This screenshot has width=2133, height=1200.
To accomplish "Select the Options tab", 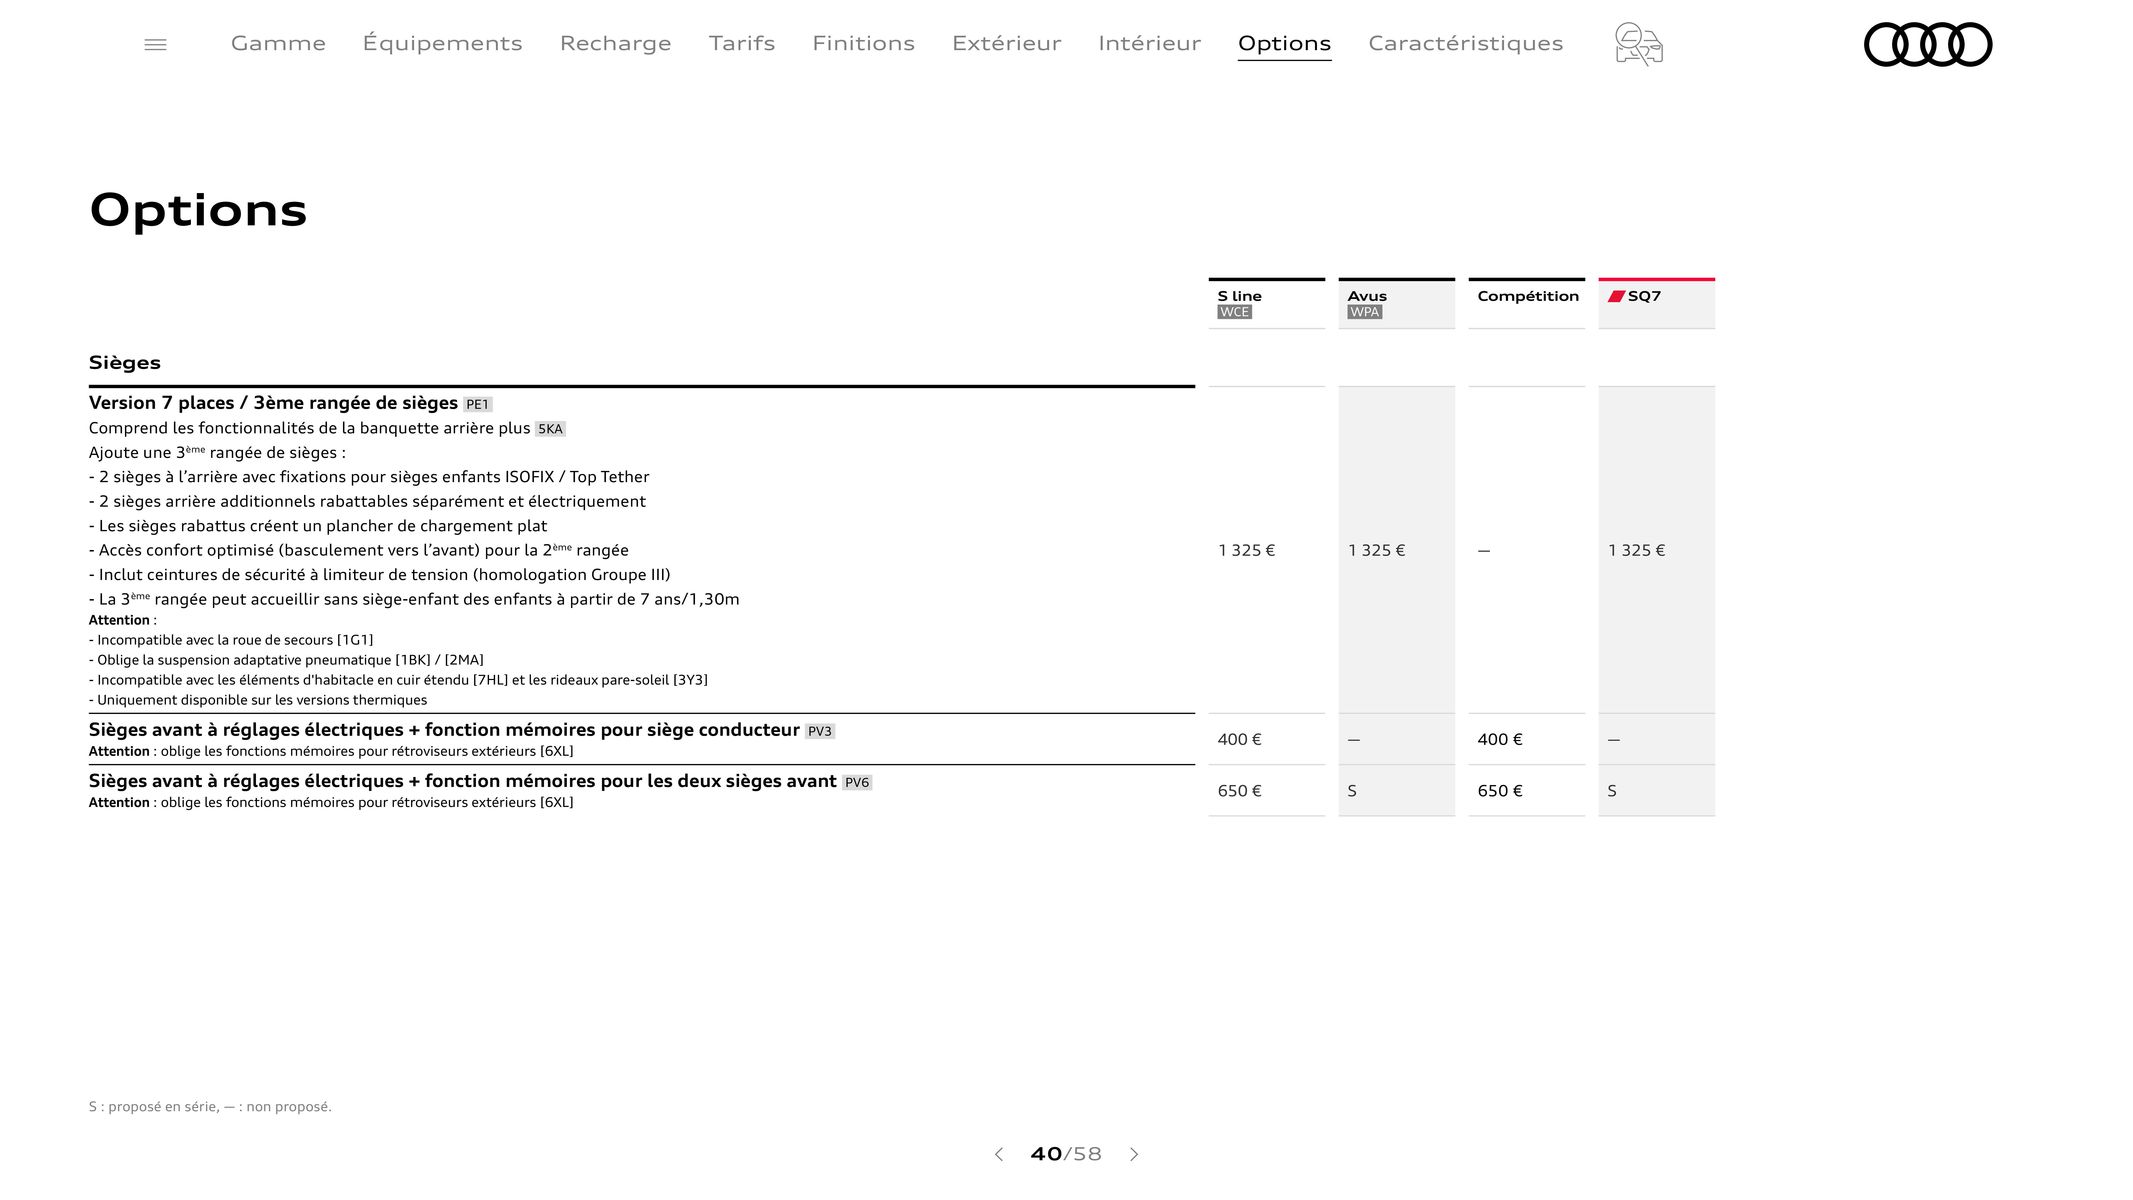I will point(1284,43).
